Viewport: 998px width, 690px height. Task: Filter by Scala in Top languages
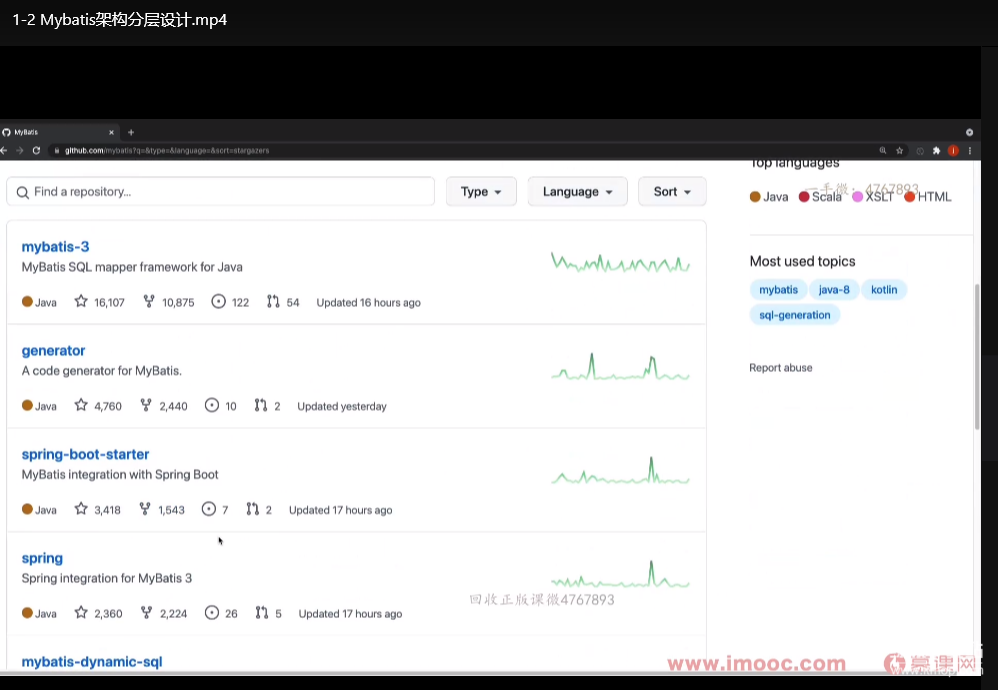[x=820, y=197]
